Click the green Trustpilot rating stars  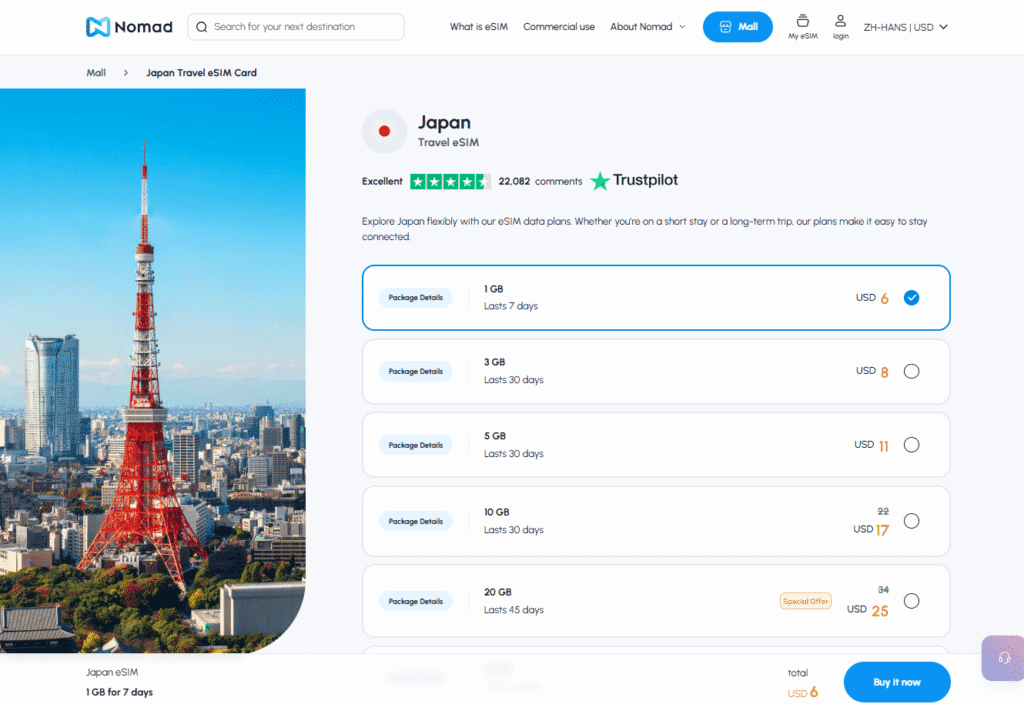(451, 181)
